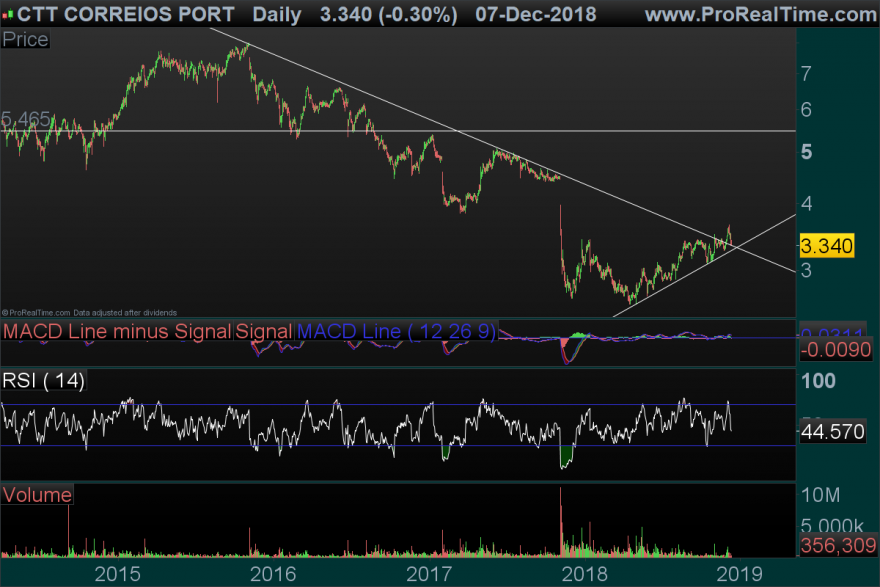
Task: Click the blue 'MACD Line (12 26 9)' label
Action: (396, 331)
